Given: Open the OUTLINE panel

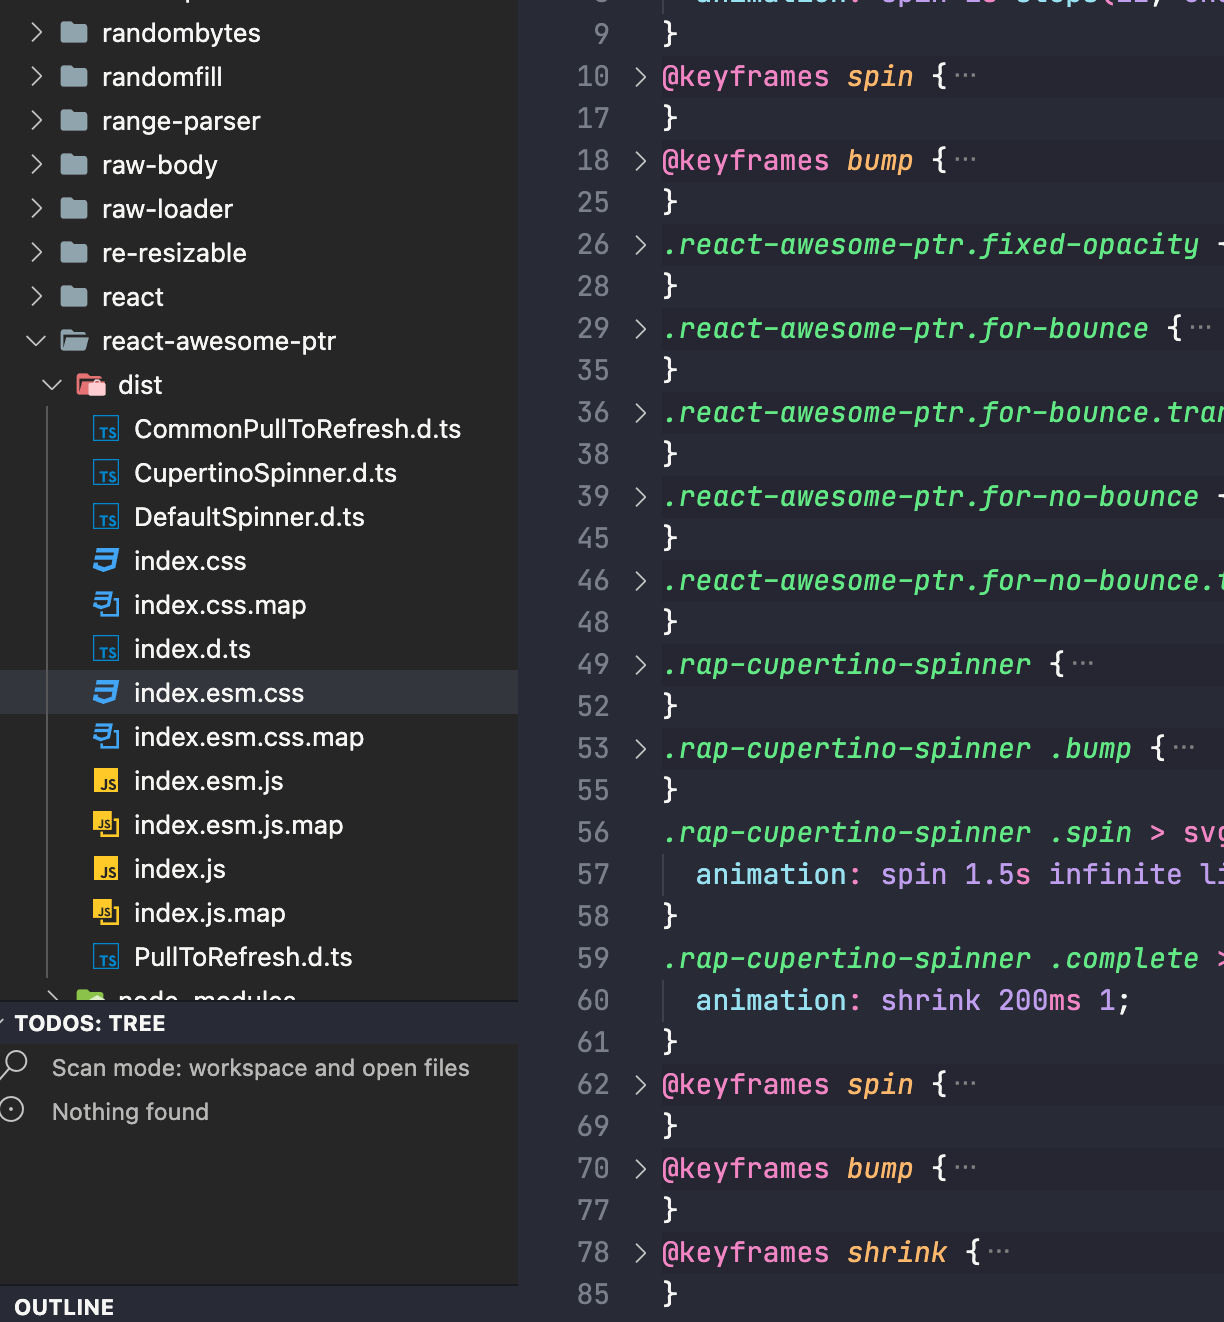Looking at the screenshot, I should coord(63,1306).
